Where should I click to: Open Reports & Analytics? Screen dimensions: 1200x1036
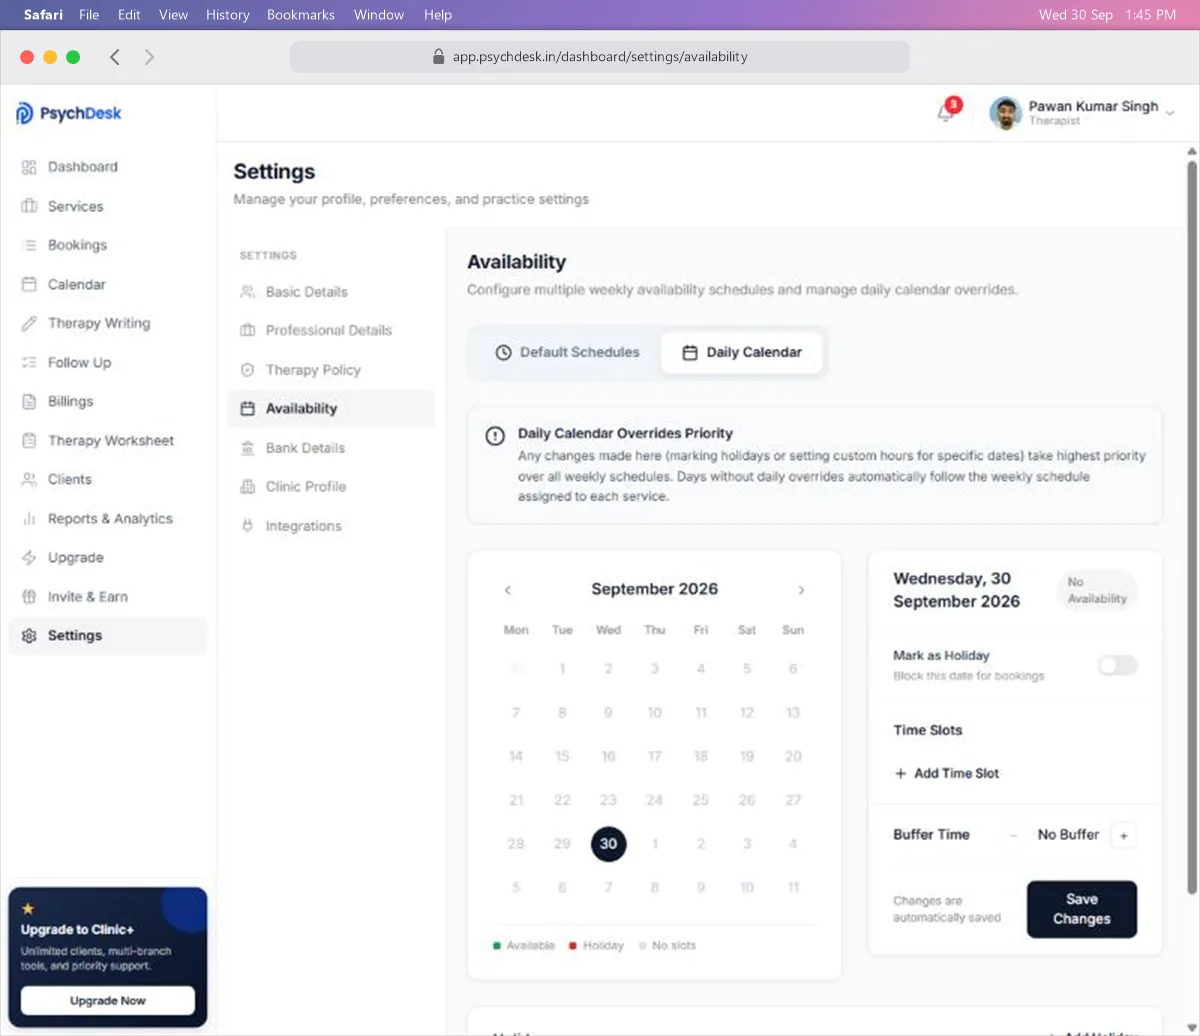coord(108,518)
